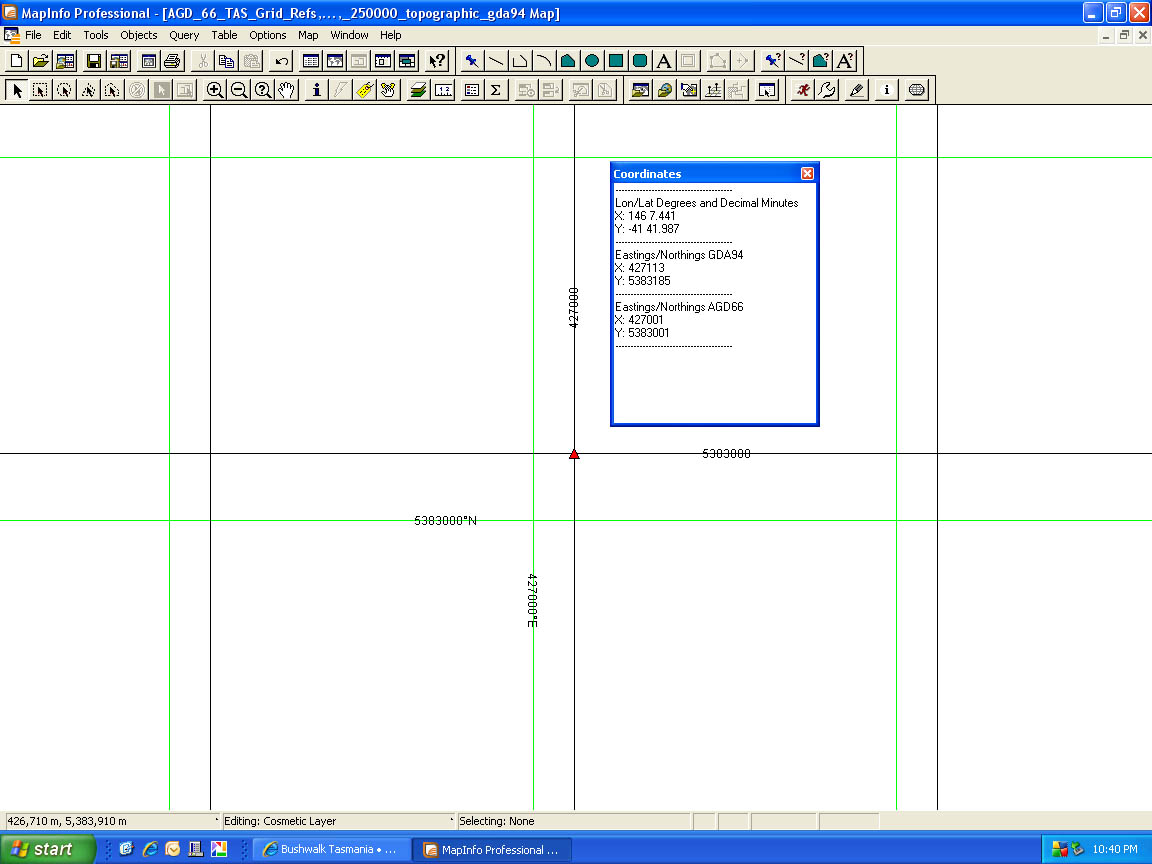Open the Help menu
1152x864 pixels.
(390, 35)
